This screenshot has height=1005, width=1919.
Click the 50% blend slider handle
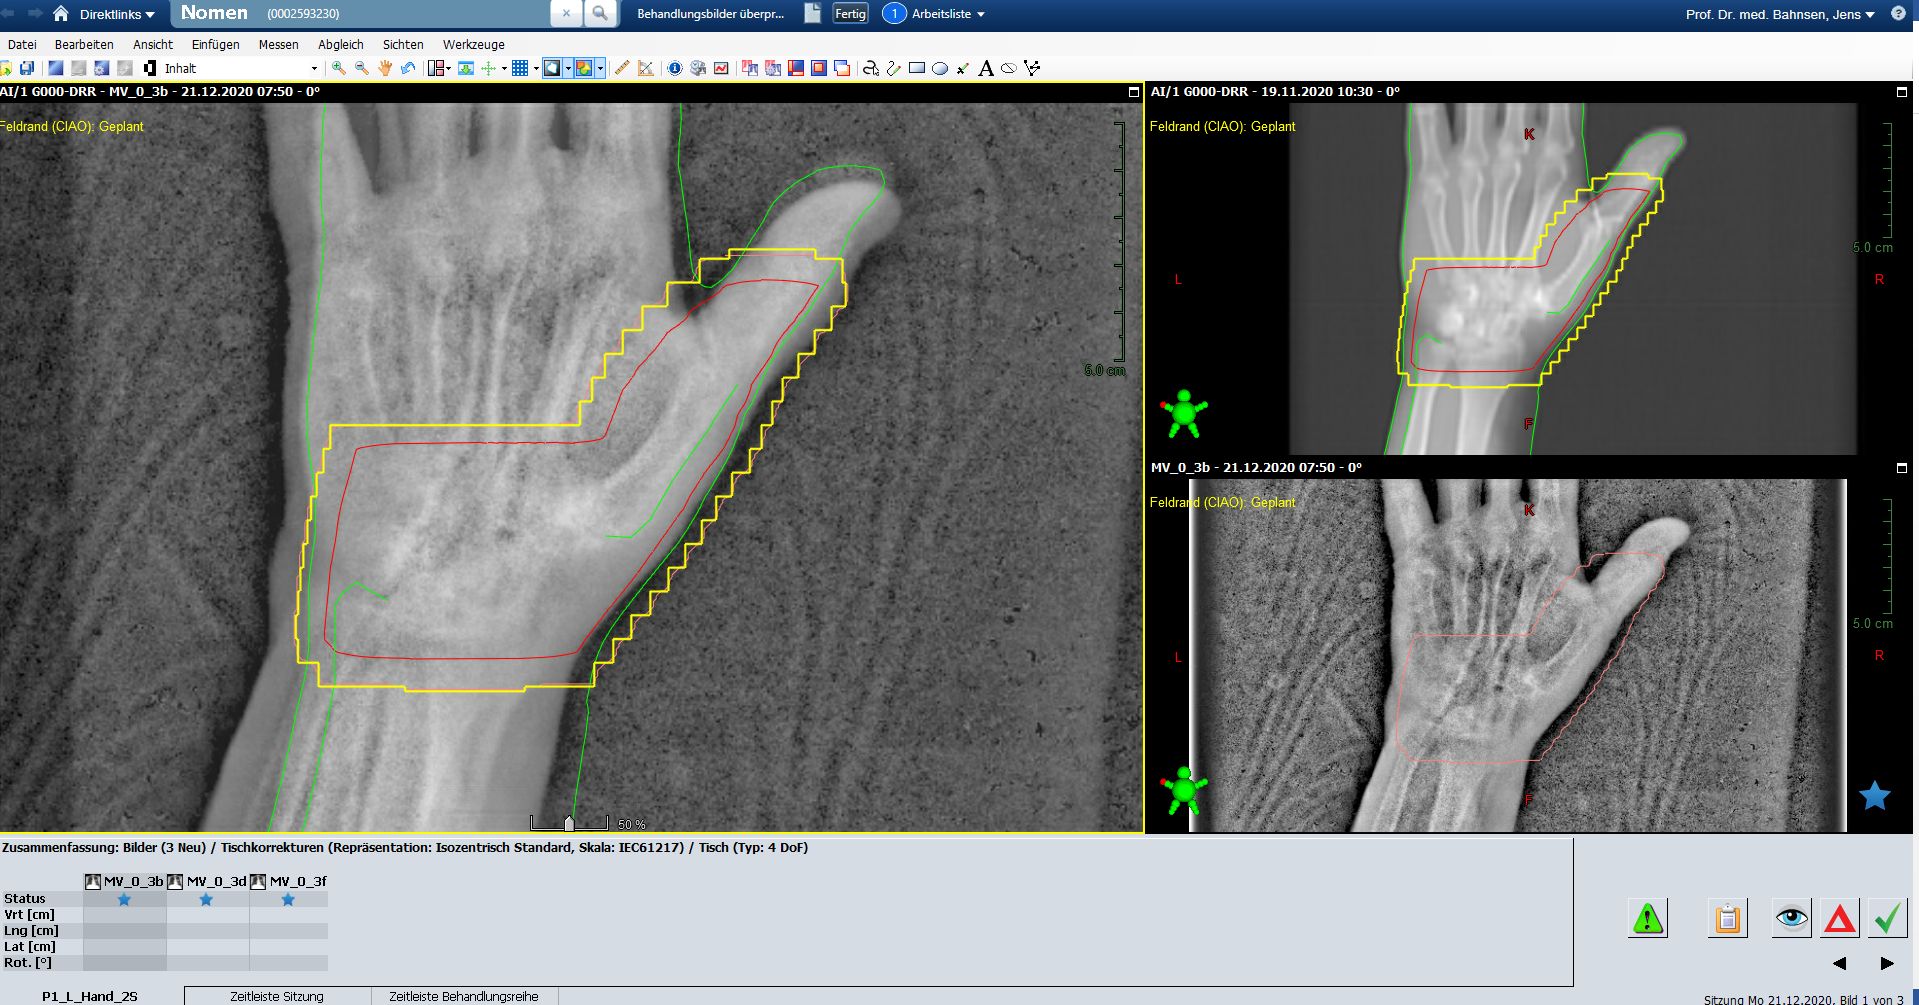pyautogui.click(x=569, y=824)
